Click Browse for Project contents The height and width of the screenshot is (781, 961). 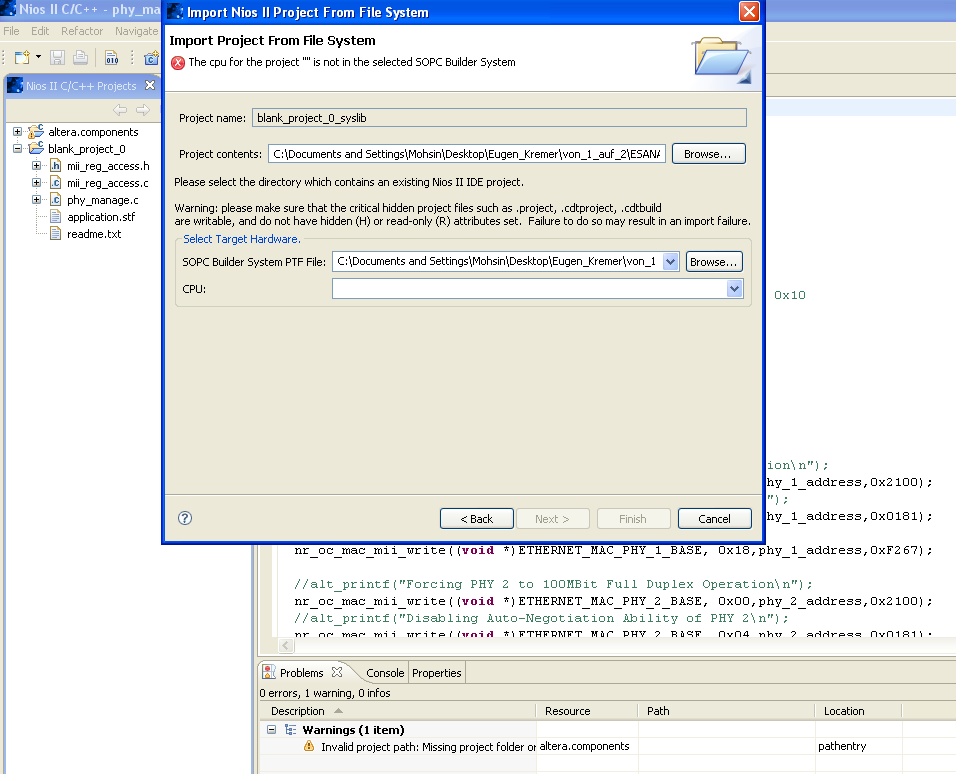click(x=708, y=154)
